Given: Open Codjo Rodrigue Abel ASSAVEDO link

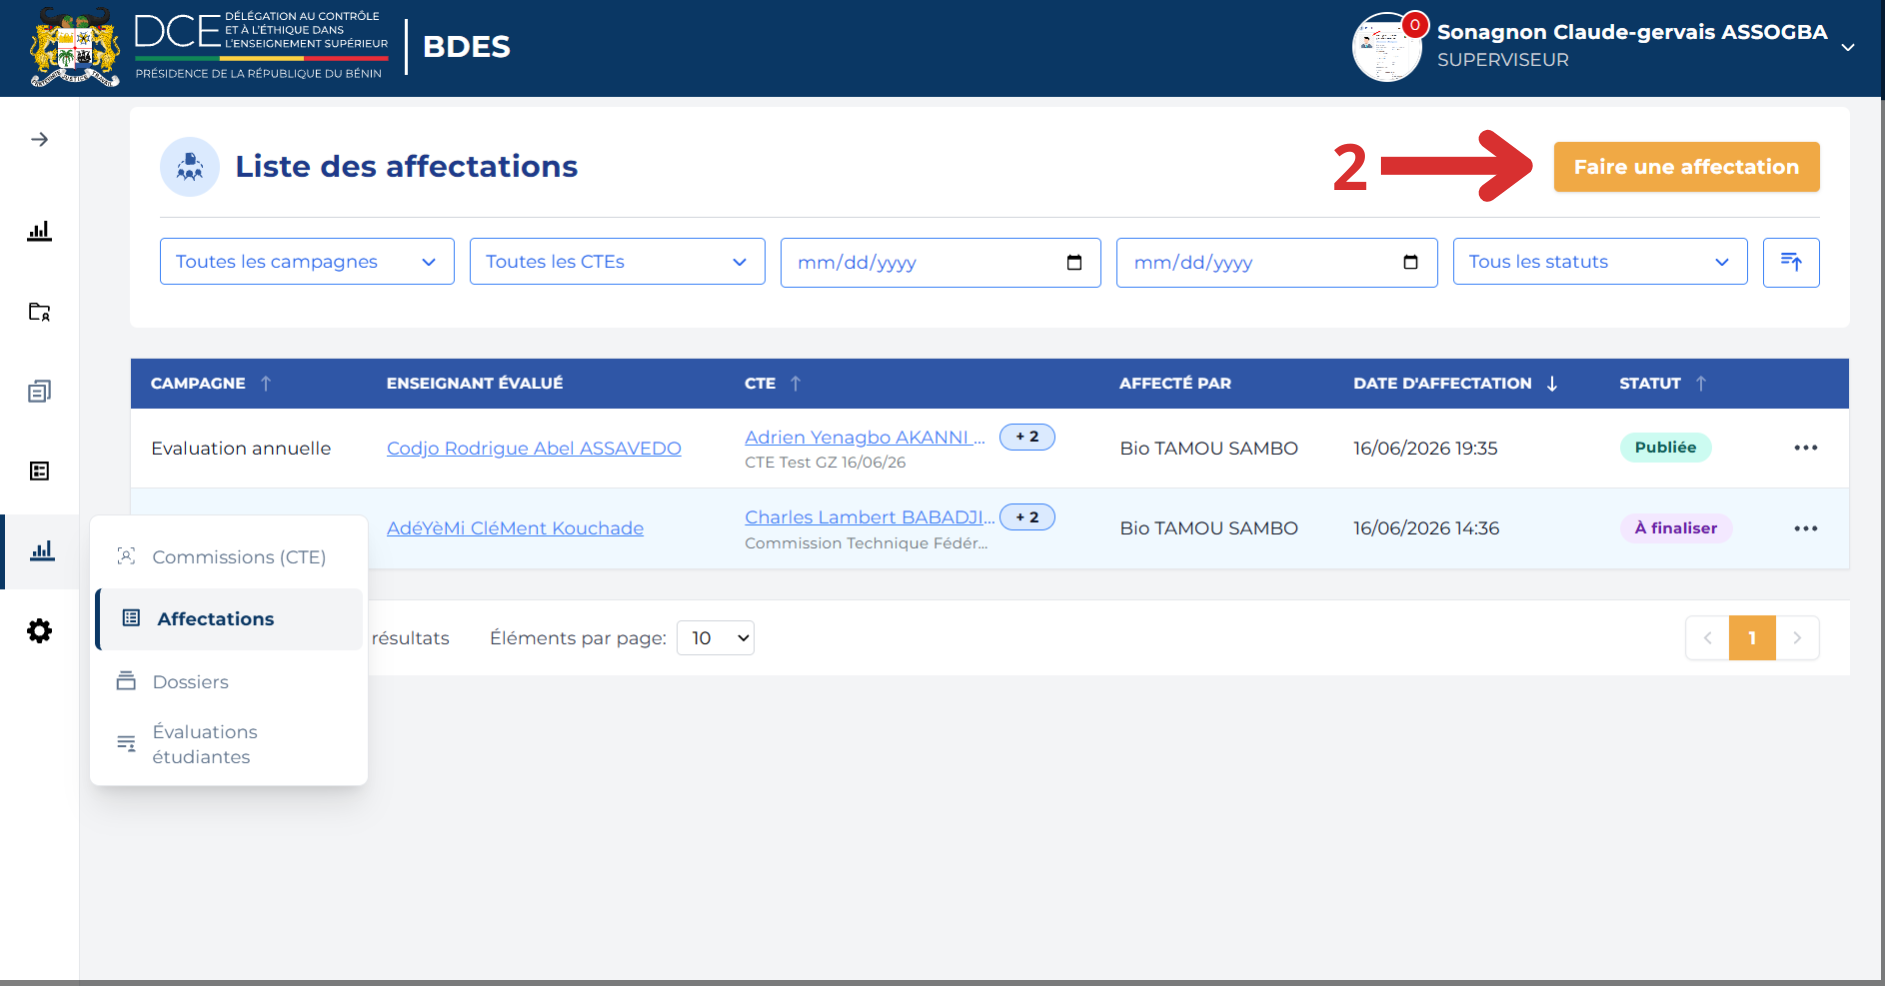Looking at the screenshot, I should click(x=534, y=449).
